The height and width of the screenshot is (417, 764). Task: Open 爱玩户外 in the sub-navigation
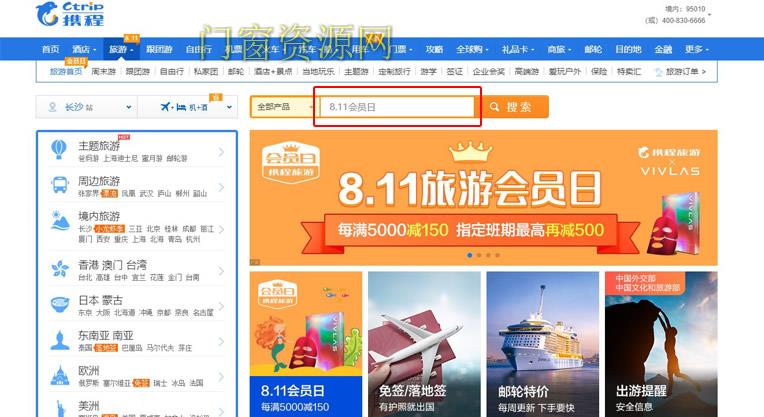point(565,72)
